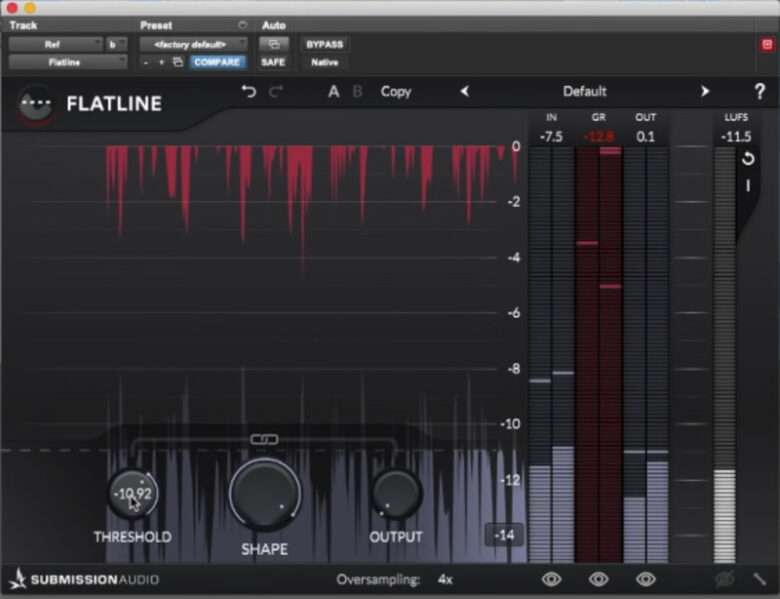The image size is (780, 599).
Task: Open the factory default preset dropdown
Action: (193, 44)
